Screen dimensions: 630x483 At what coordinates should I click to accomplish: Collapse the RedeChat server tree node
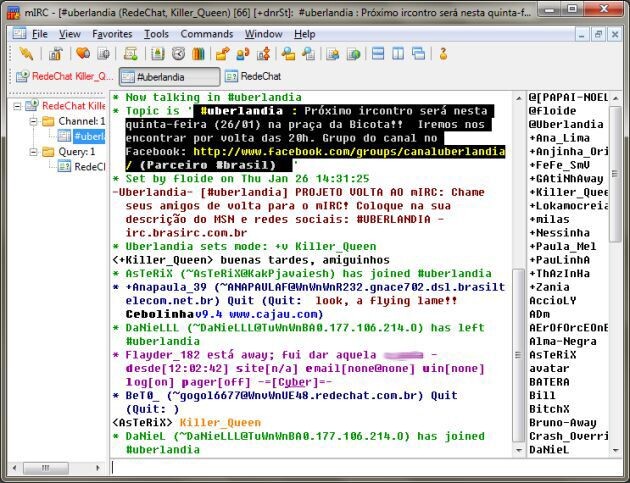[x=17, y=105]
